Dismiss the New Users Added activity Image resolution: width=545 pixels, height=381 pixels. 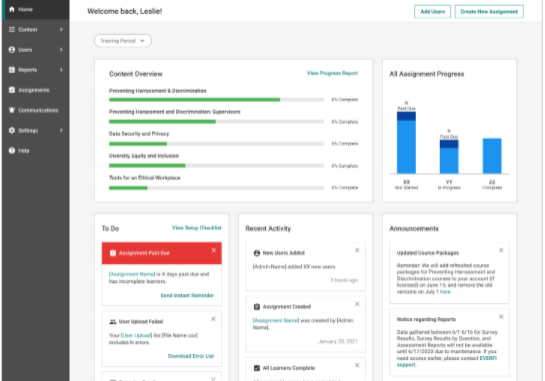click(357, 250)
